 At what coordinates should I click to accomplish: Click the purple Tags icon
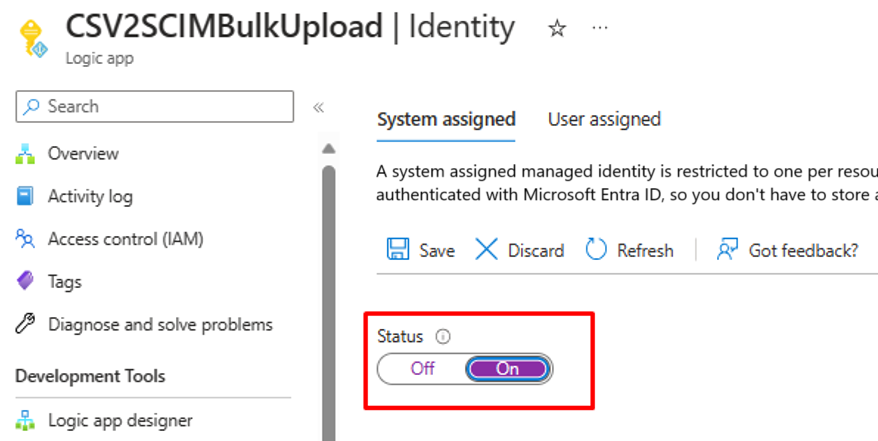click(x=25, y=282)
